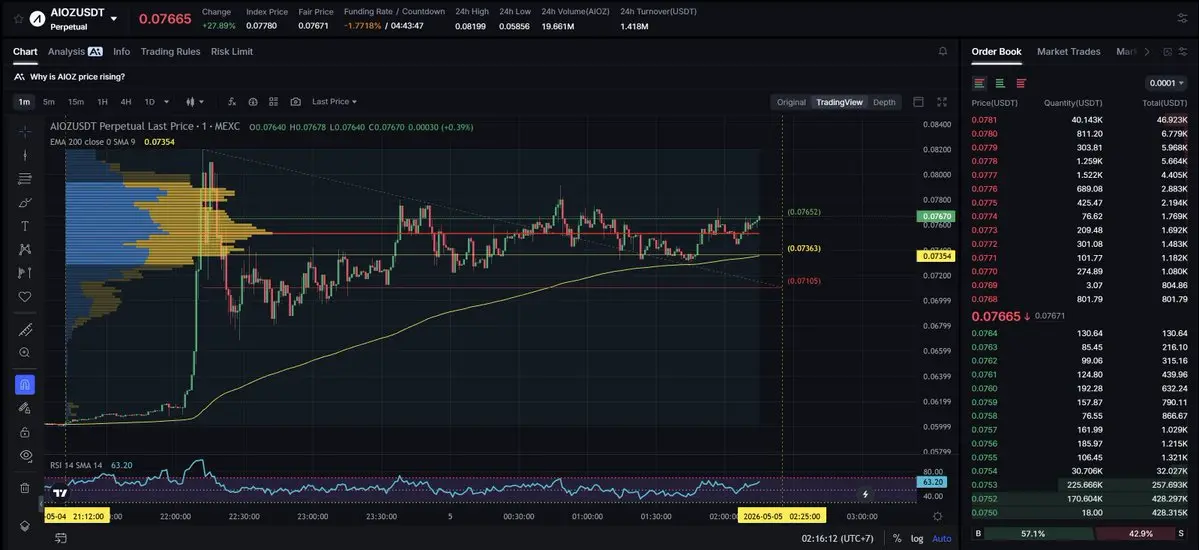Toggle stay in drawing mode pencil-lock
1199x550 pixels.
24,408
